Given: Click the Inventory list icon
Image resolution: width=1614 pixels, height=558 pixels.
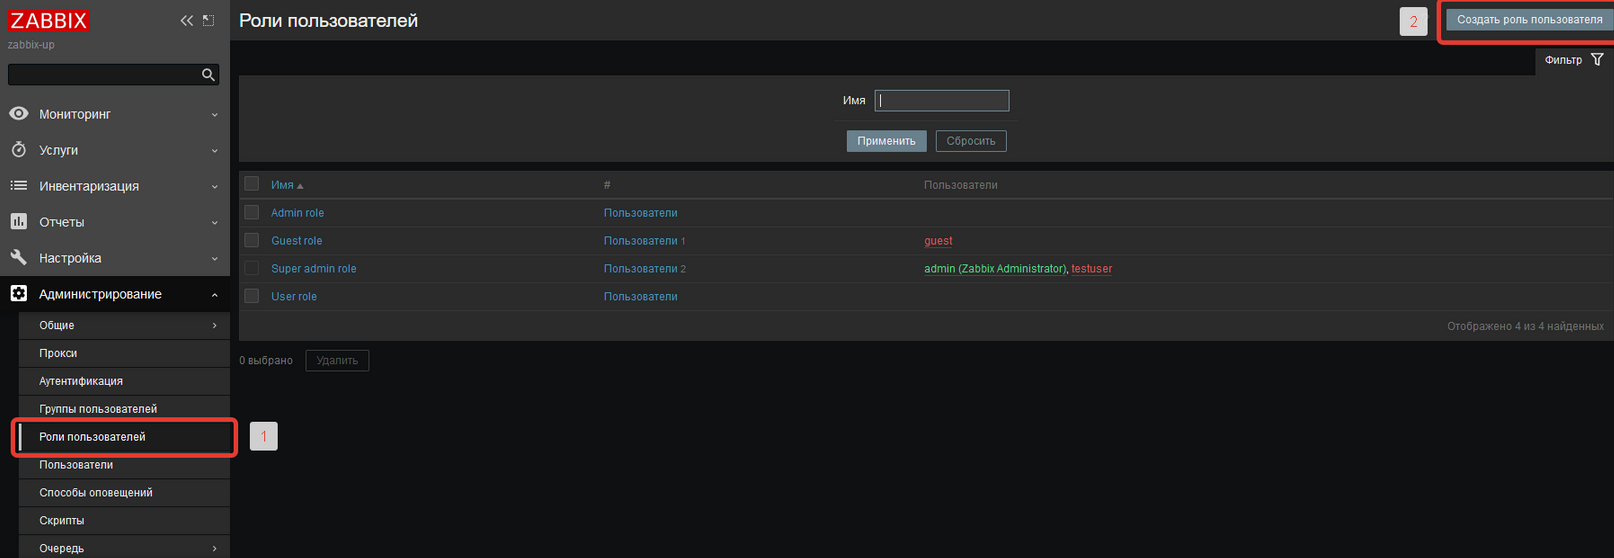Looking at the screenshot, I should pyautogui.click(x=18, y=186).
